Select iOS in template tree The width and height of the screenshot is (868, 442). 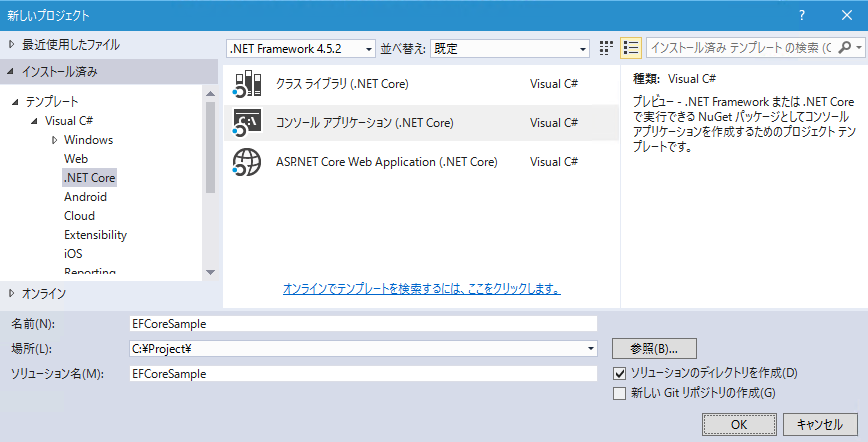73,254
